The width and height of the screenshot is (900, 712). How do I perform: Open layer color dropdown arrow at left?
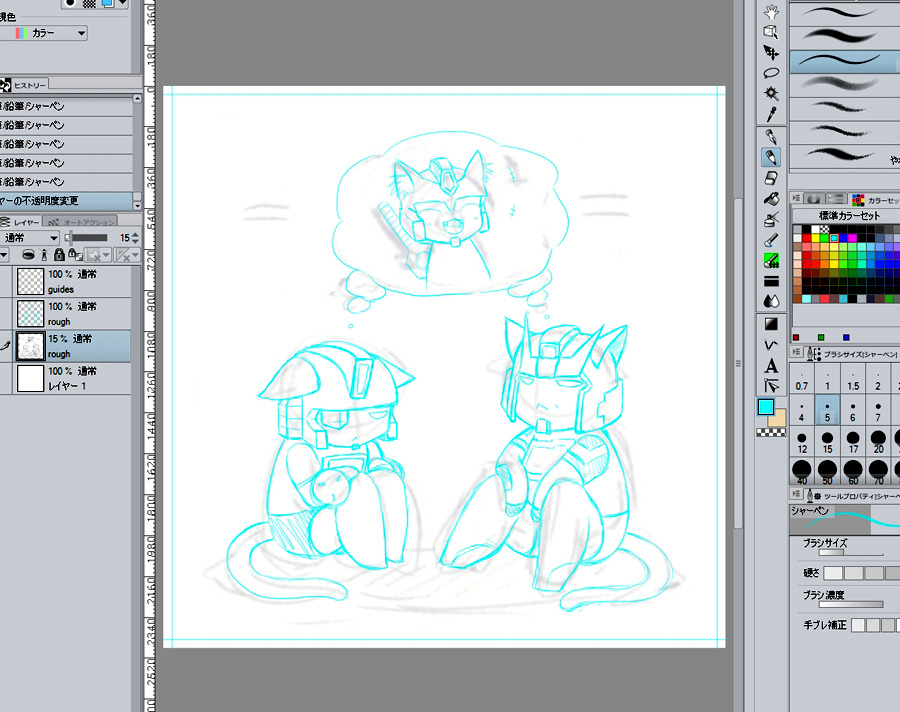[x=4, y=254]
